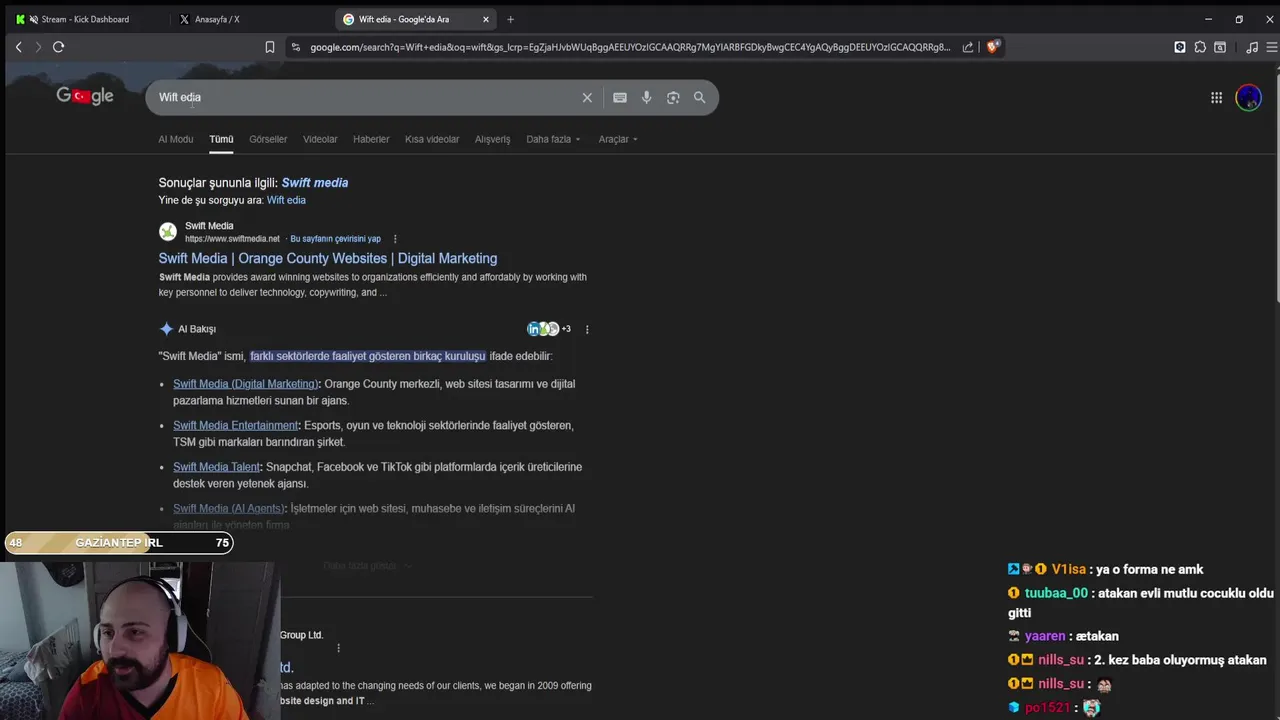Screen dimensions: 1280x720
Task: Reload the page with the refresh icon
Action: pos(58,47)
